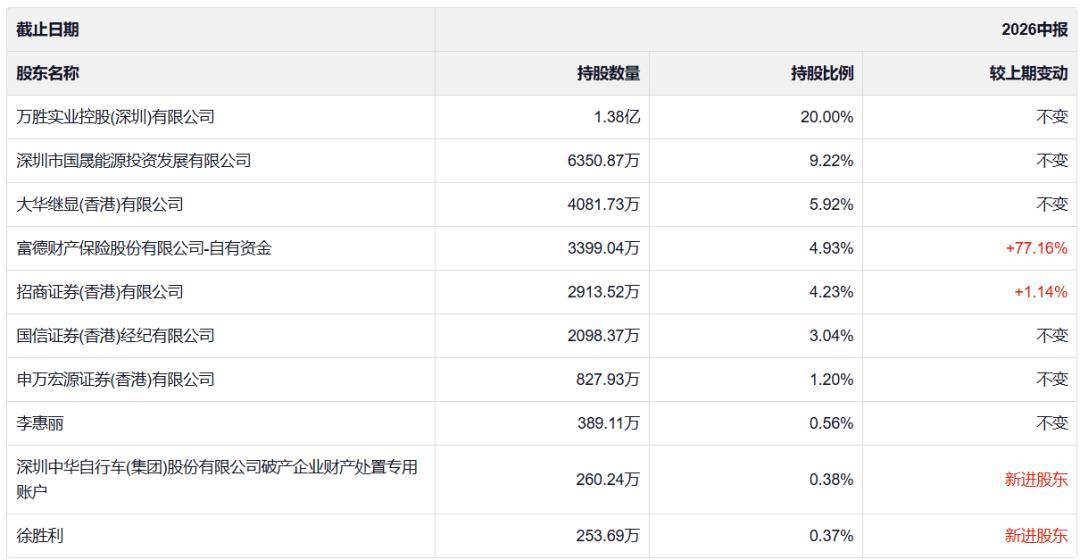The height and width of the screenshot is (560, 1080).
Task: Click the 20.00% holding ratio
Action: pos(827,117)
